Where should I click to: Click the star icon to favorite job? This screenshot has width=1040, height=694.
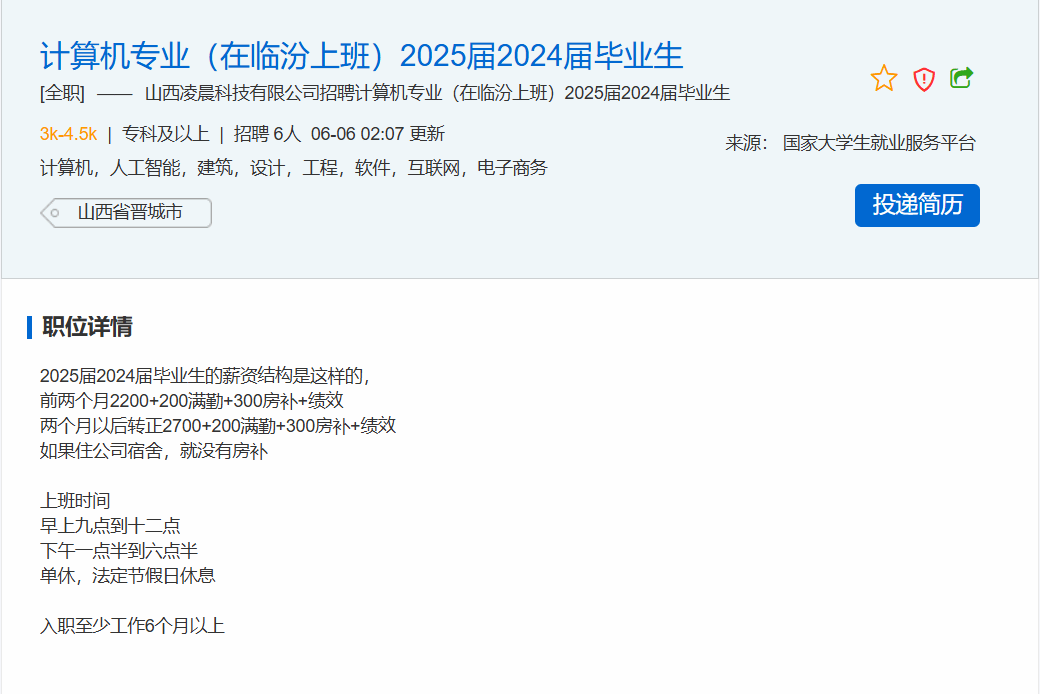(x=884, y=78)
